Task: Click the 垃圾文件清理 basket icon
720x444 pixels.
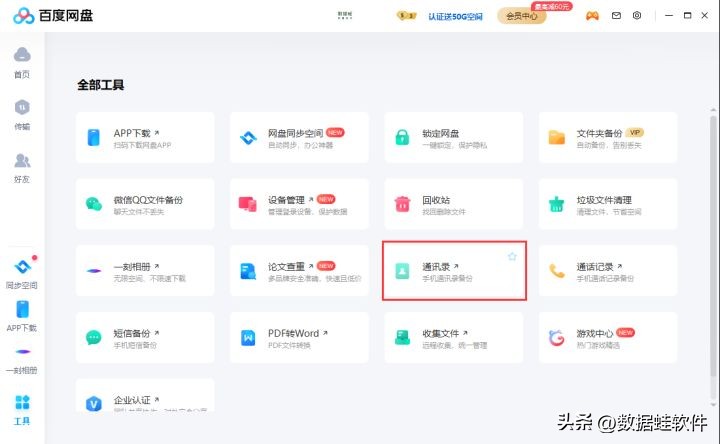Action: point(557,204)
